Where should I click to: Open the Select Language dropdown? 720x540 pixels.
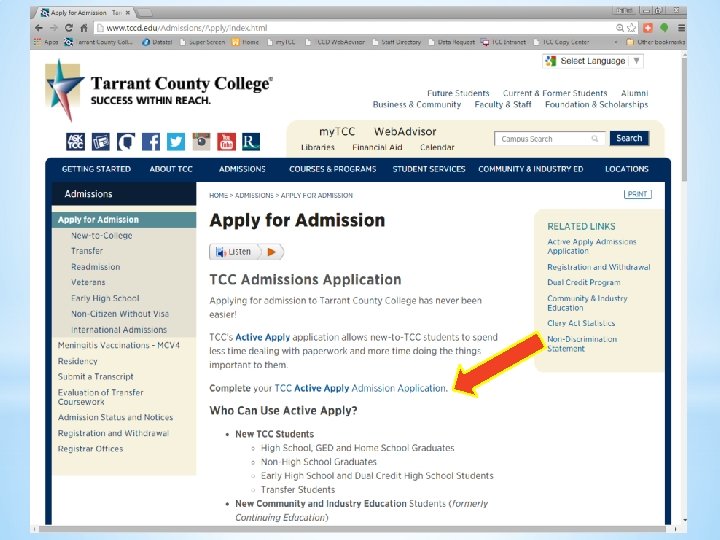pos(593,61)
